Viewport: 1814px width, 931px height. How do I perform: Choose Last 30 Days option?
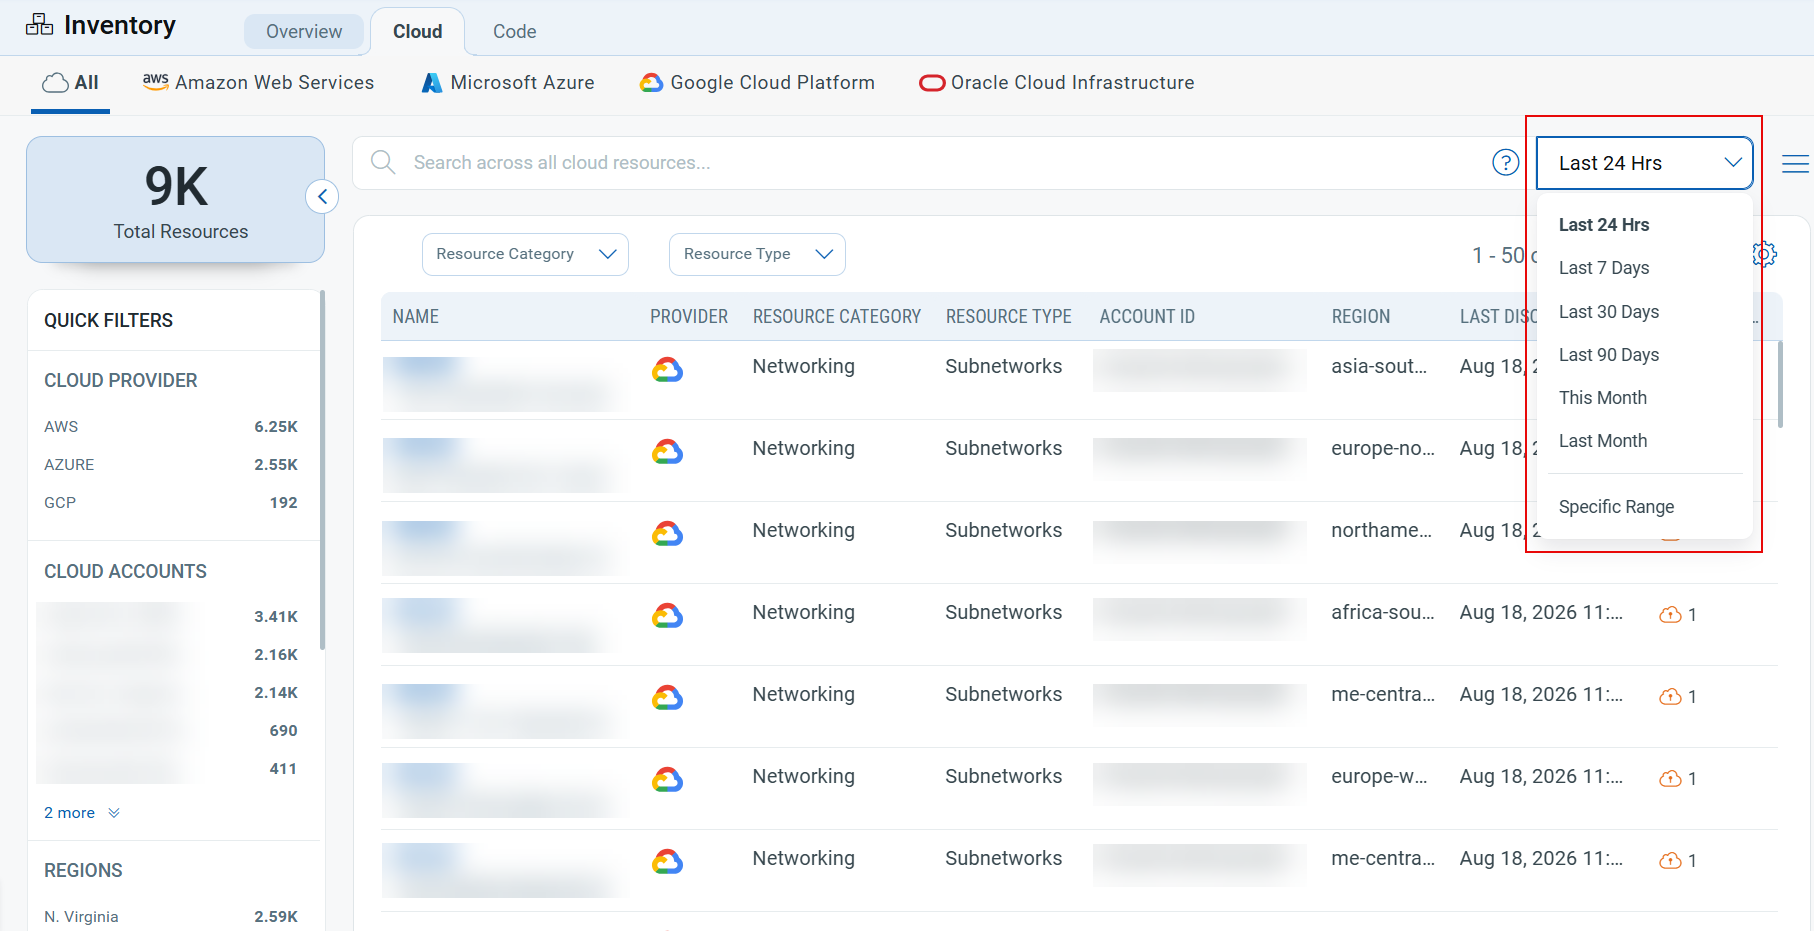1609,312
